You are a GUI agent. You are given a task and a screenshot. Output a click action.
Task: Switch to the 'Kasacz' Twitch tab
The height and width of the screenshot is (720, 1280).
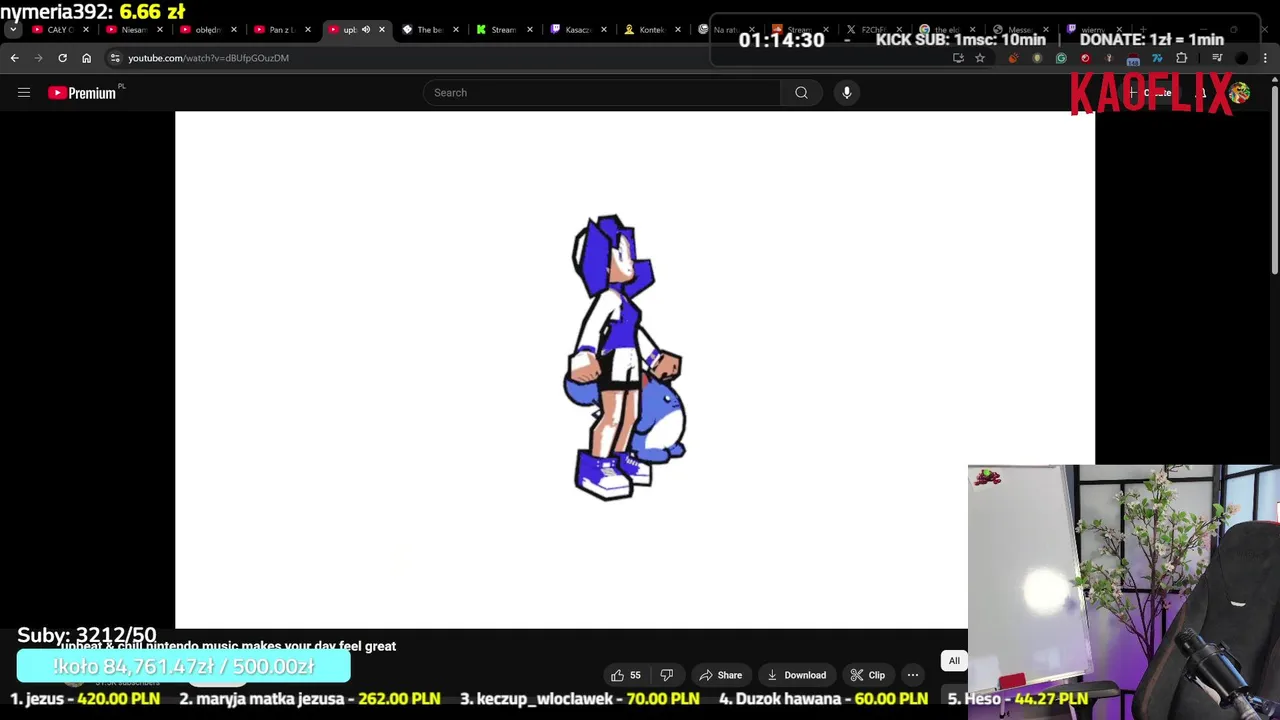576,30
